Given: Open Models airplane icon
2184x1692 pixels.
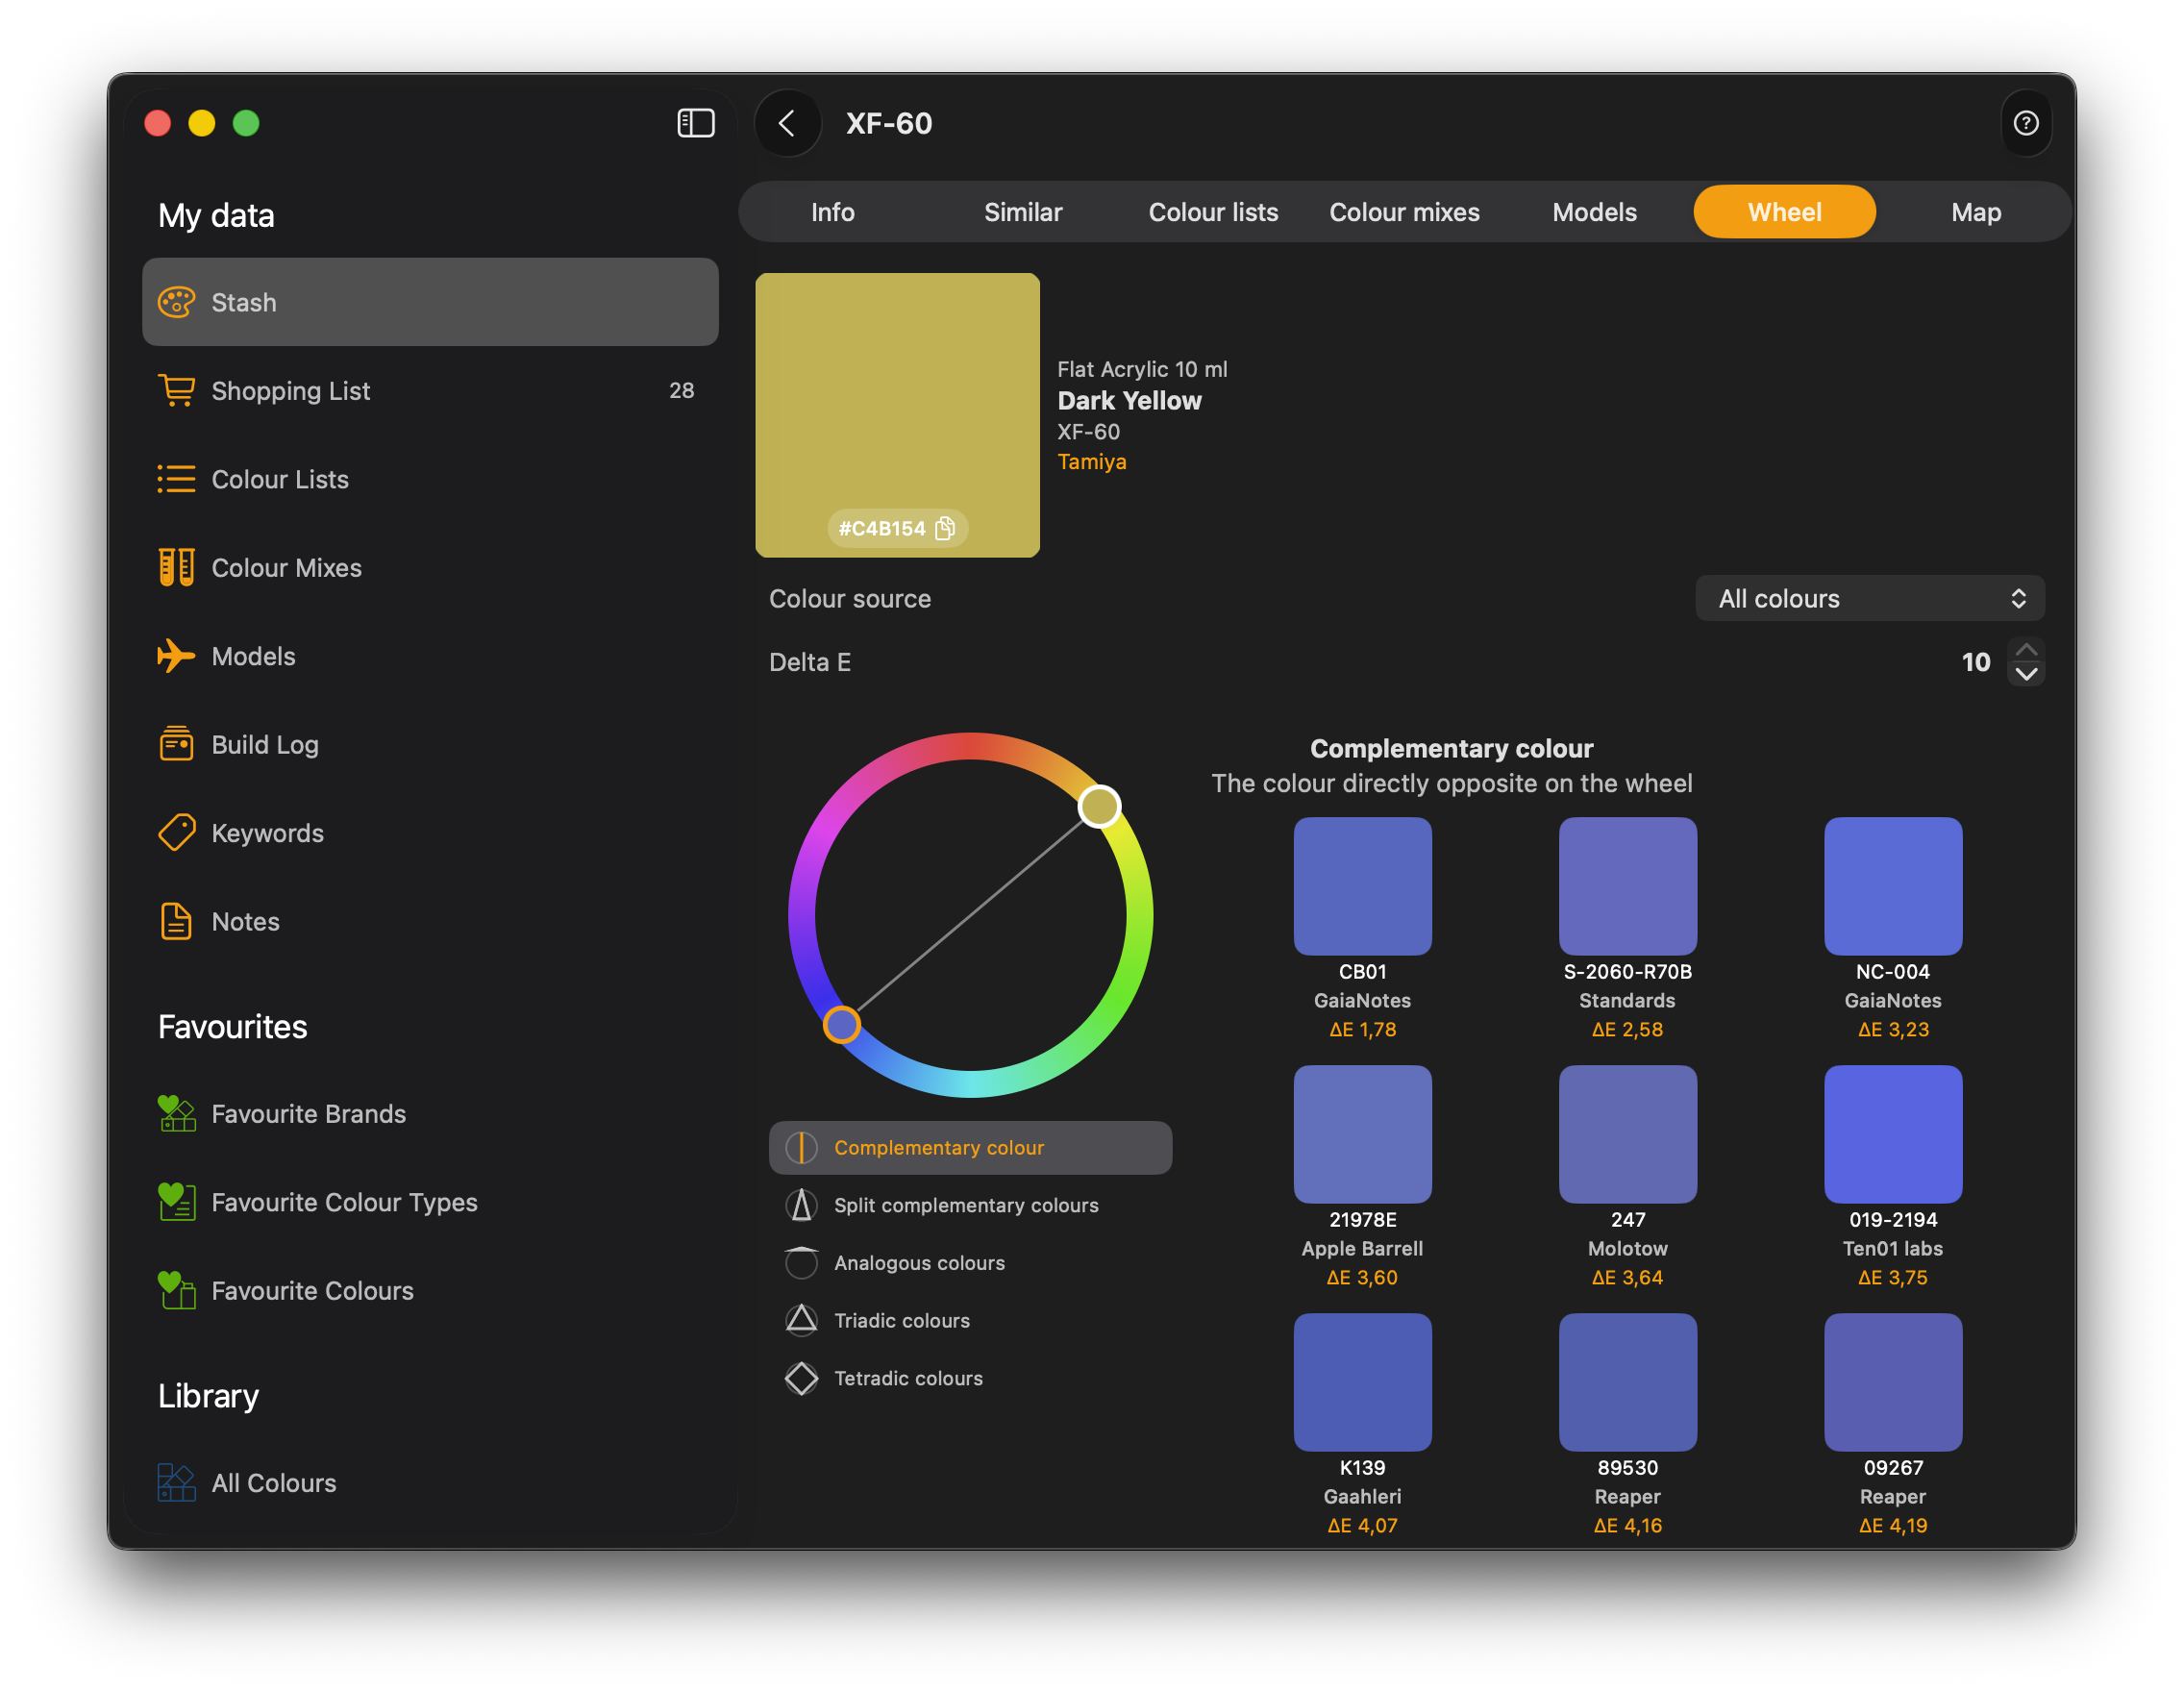Looking at the screenshot, I should tap(177, 656).
